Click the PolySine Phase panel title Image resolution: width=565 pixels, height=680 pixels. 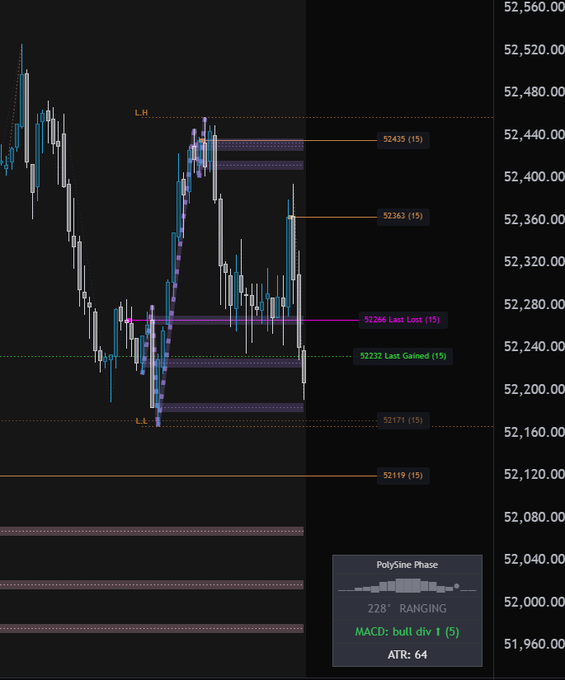click(x=407, y=565)
